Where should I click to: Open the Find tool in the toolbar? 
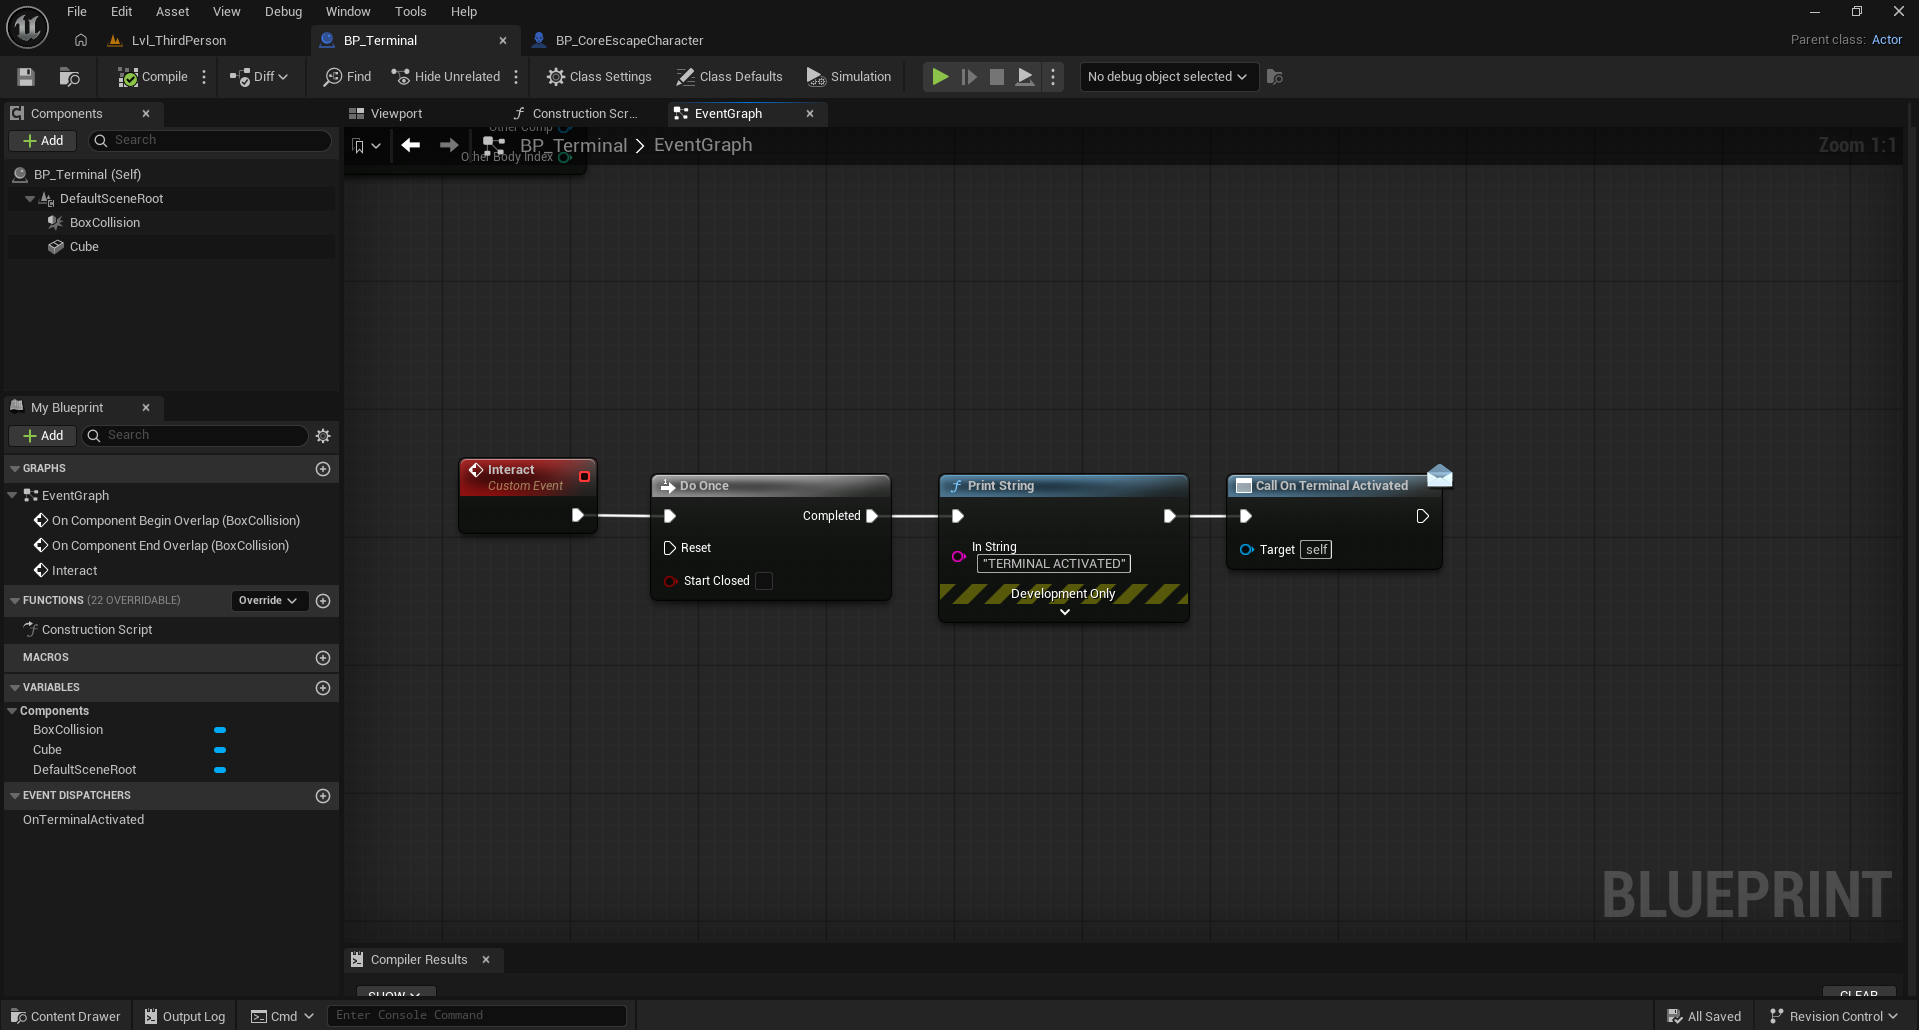click(347, 77)
